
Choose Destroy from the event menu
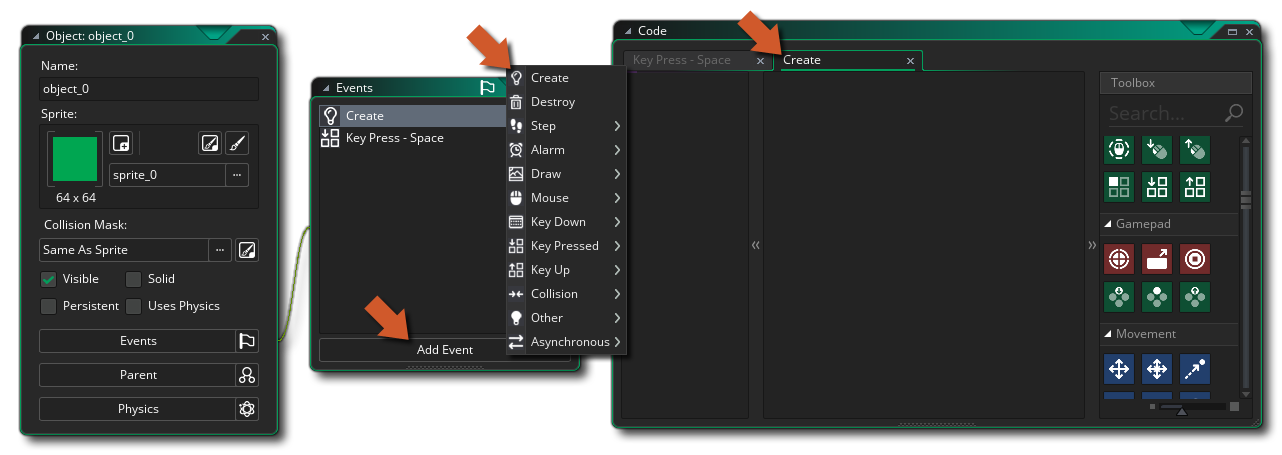pyautogui.click(x=553, y=102)
